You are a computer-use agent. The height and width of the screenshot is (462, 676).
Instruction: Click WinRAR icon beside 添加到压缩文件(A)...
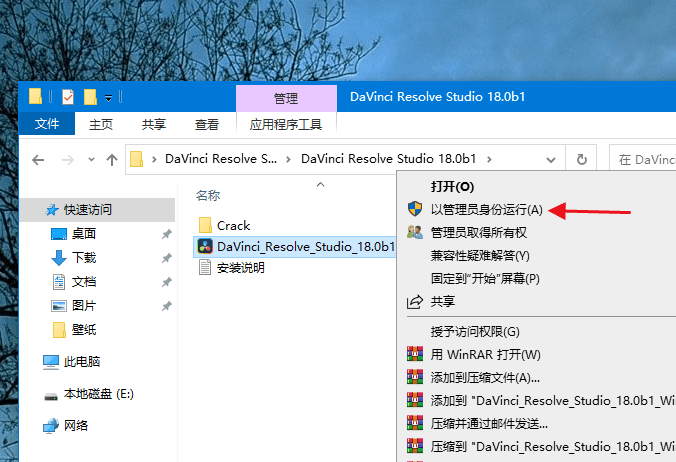[x=415, y=377]
